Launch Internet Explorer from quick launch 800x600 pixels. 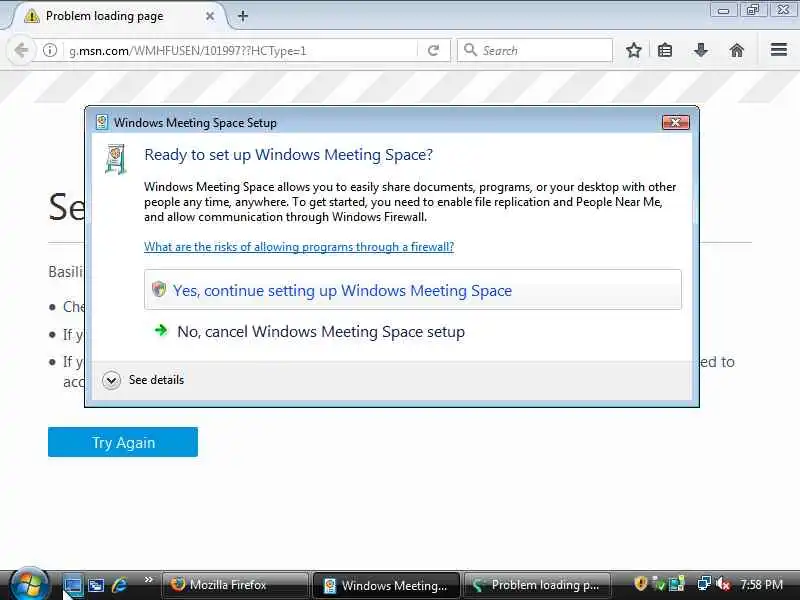point(119,585)
